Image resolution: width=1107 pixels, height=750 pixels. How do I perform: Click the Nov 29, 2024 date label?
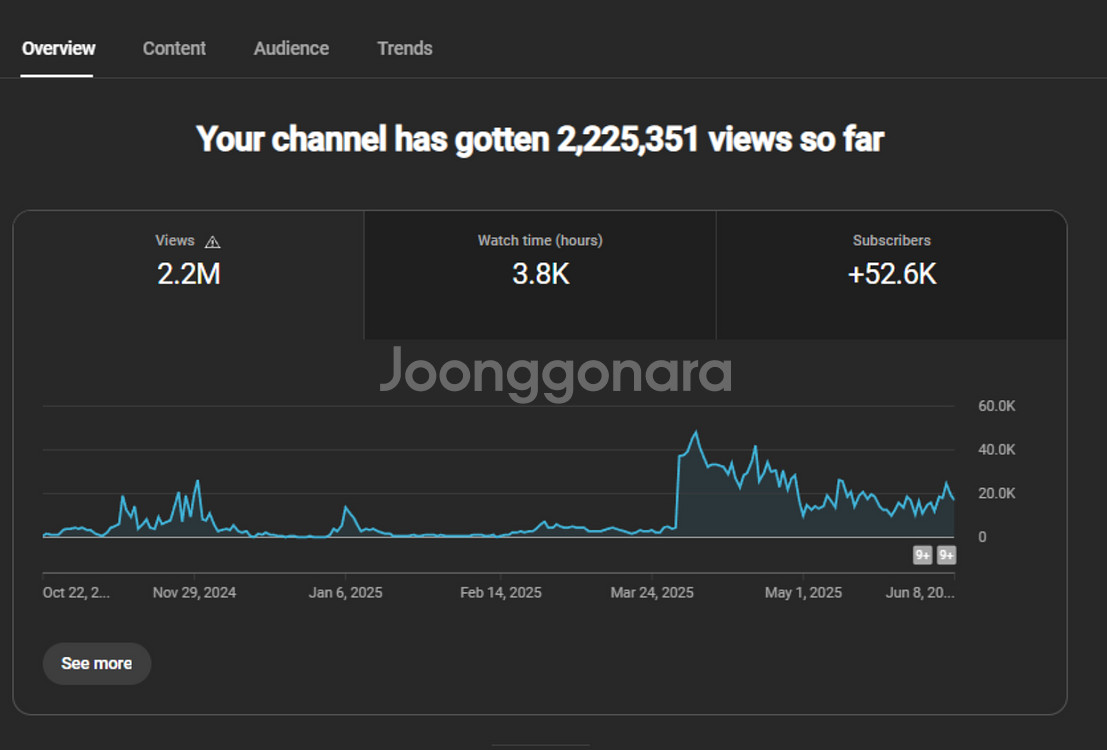pyautogui.click(x=194, y=593)
